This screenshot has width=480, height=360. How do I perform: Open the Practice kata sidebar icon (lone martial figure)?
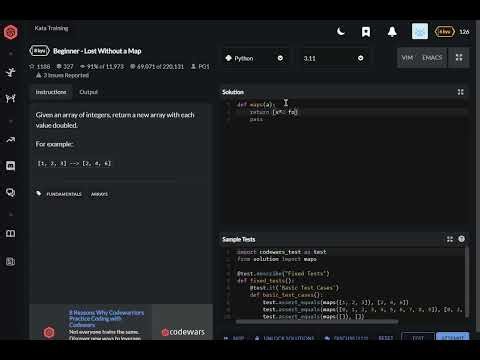click(x=11, y=72)
